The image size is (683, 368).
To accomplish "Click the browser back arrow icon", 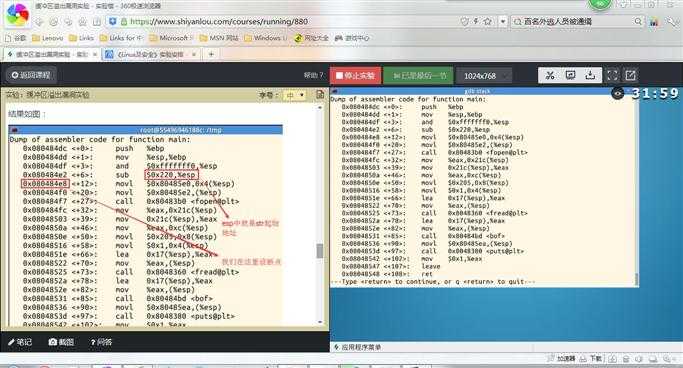I will (x=40, y=21).
